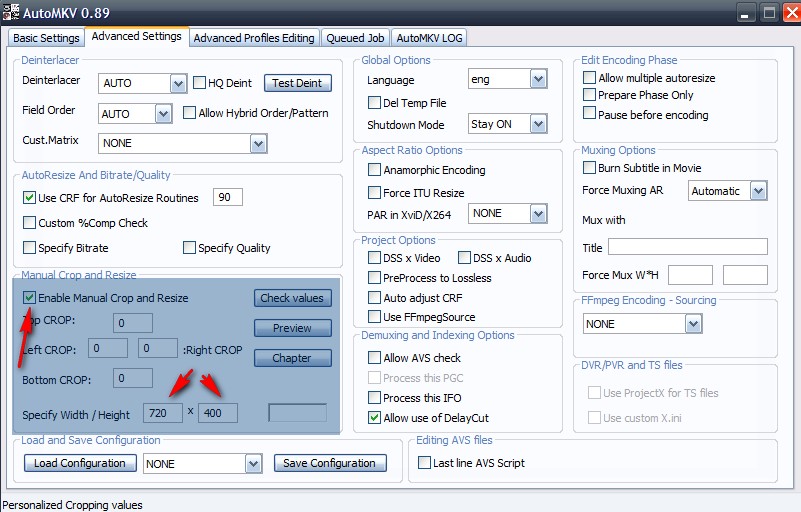Click the CRF value field showing 90
The width and height of the screenshot is (801, 512).
coord(228,197)
